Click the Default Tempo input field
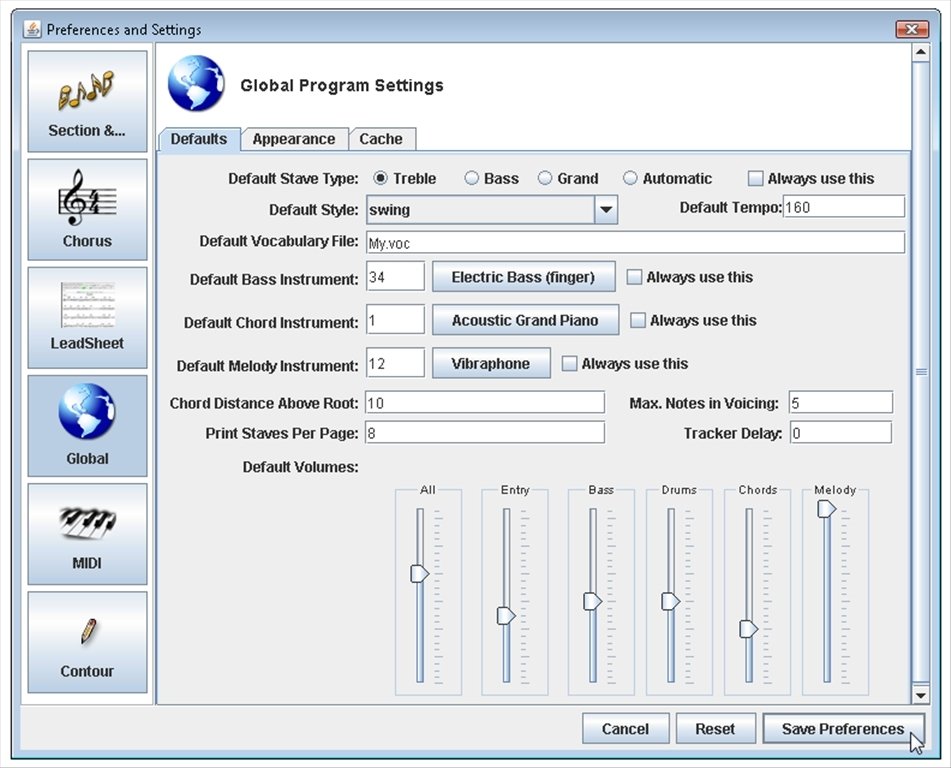The width and height of the screenshot is (951, 768). point(844,207)
